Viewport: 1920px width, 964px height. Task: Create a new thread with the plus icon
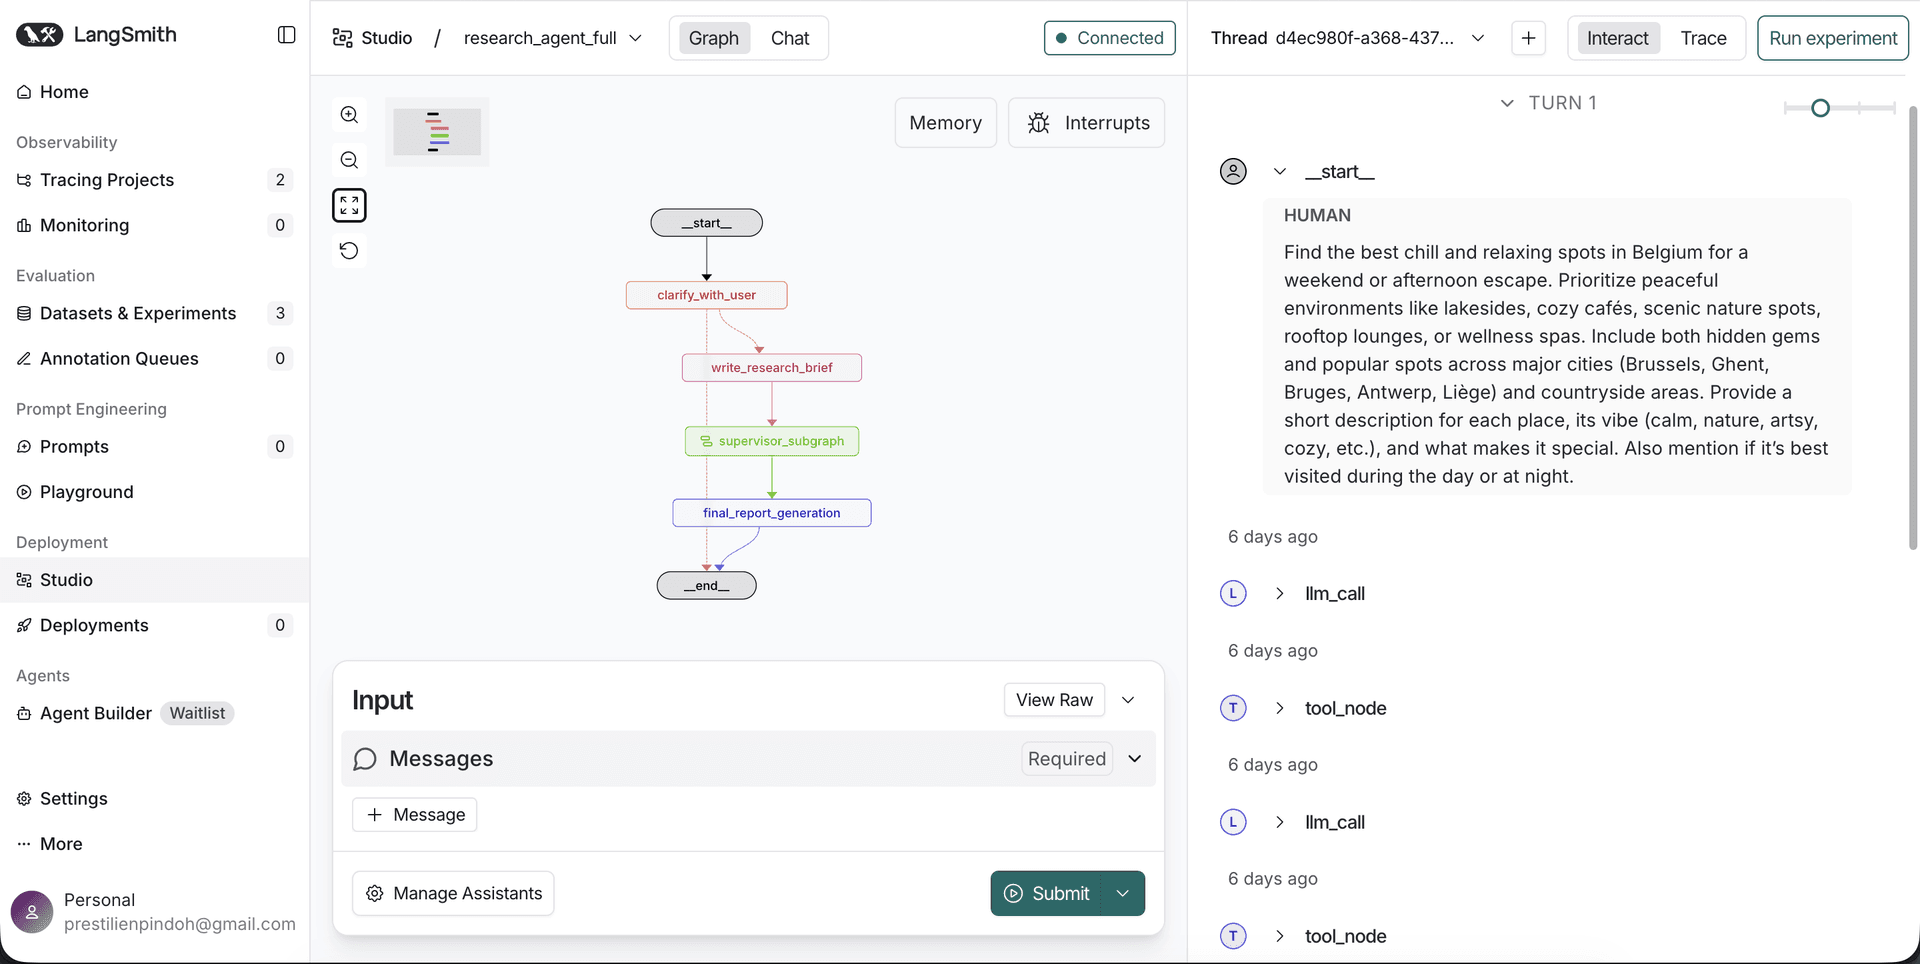(x=1528, y=38)
